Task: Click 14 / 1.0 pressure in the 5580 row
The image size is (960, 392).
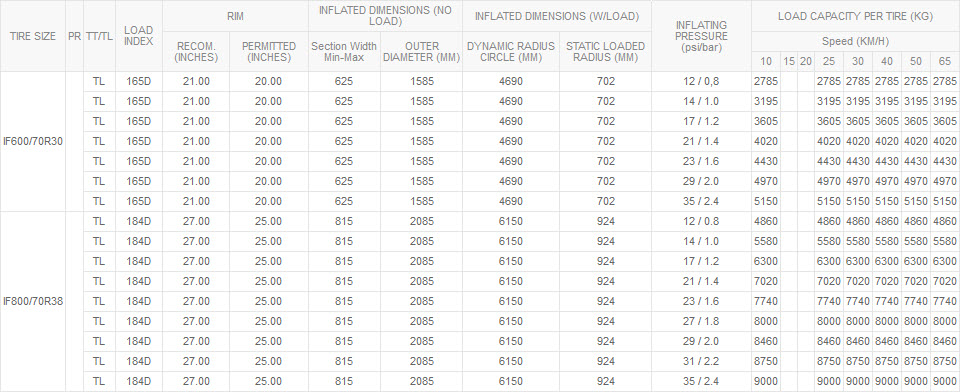Action: (701, 241)
